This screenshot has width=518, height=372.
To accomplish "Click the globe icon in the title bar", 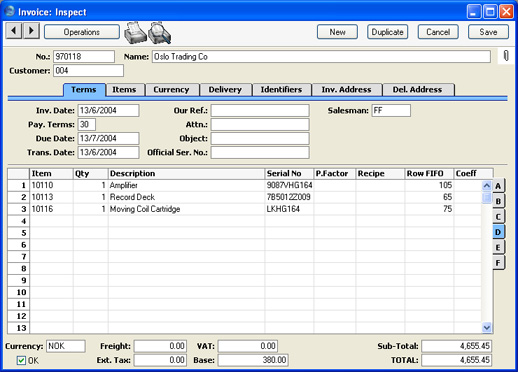I will tap(10, 11).
